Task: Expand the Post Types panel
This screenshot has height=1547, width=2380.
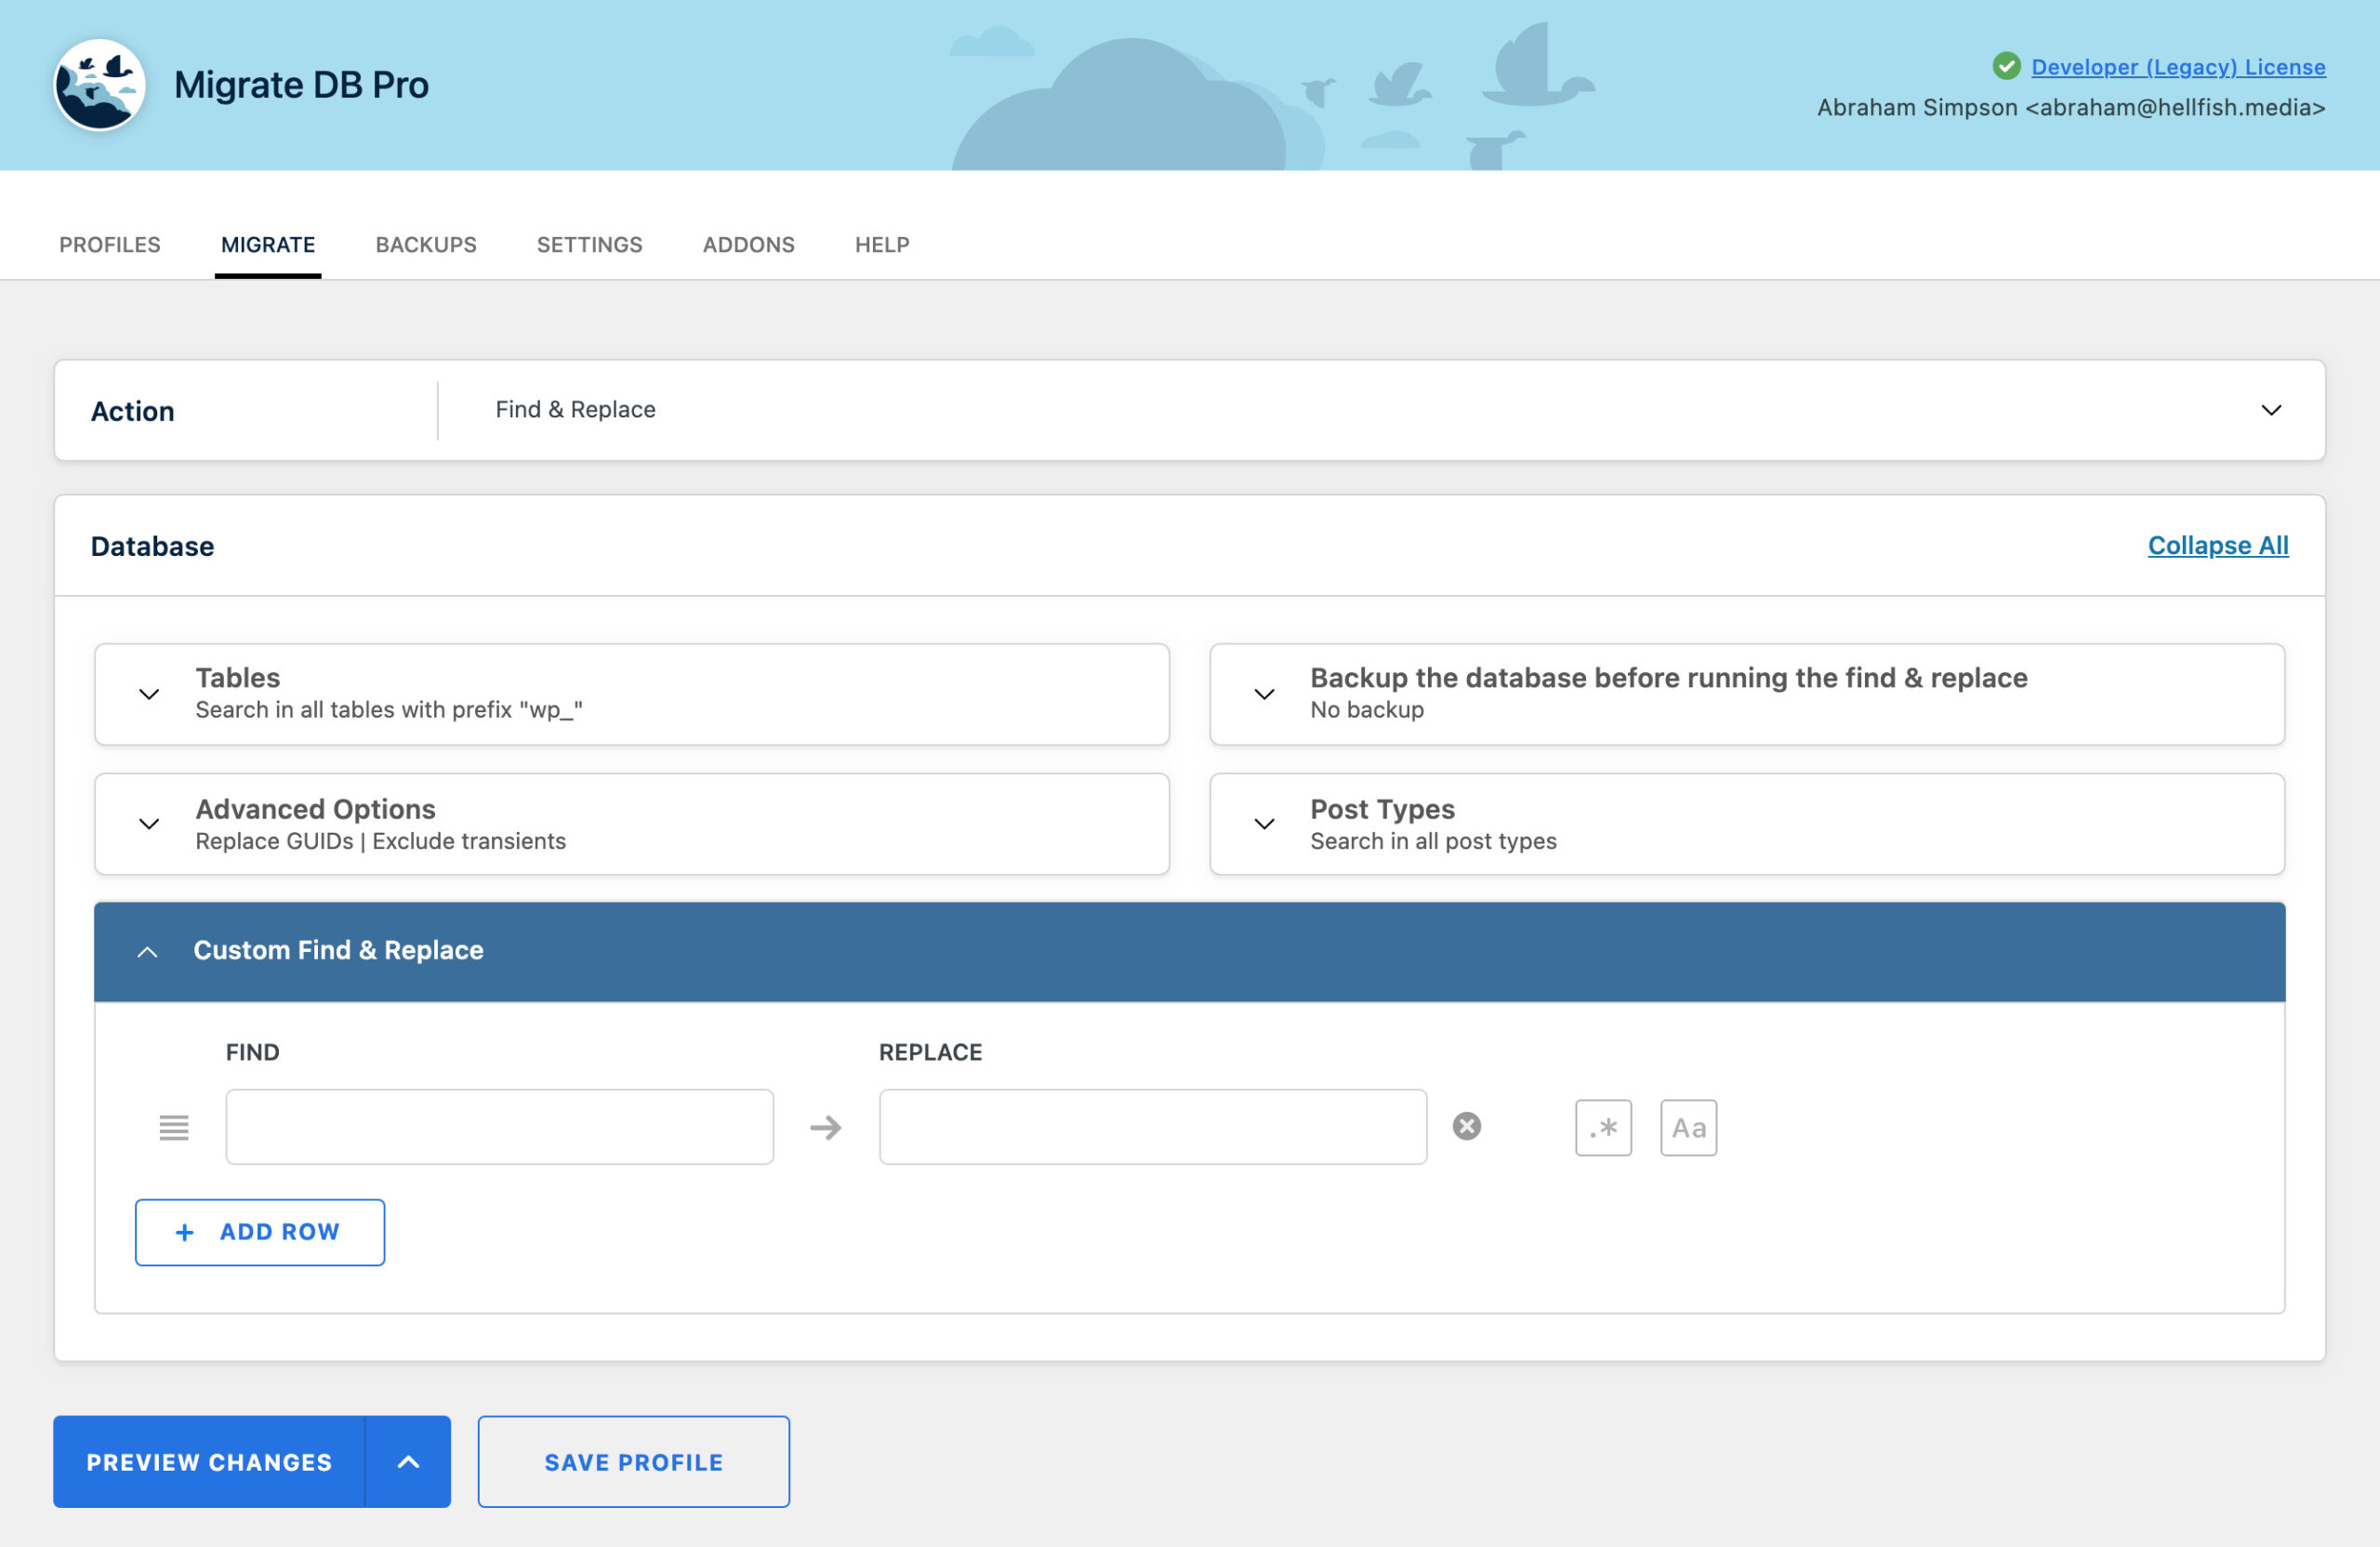Action: (1264, 824)
